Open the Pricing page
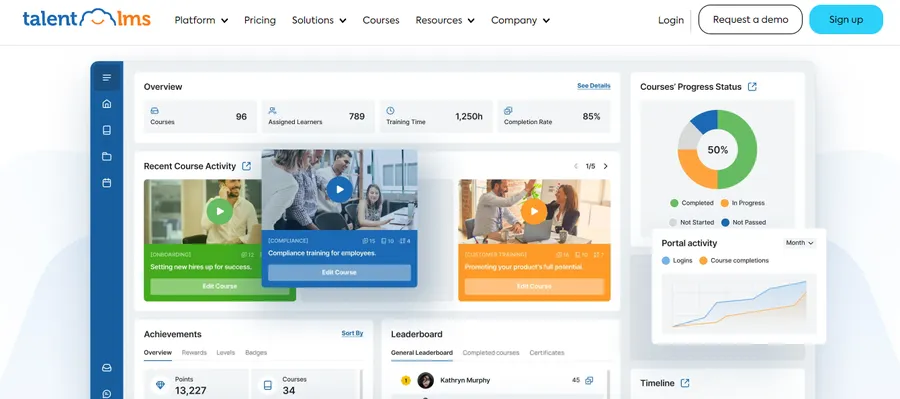The image size is (900, 399). point(260,20)
